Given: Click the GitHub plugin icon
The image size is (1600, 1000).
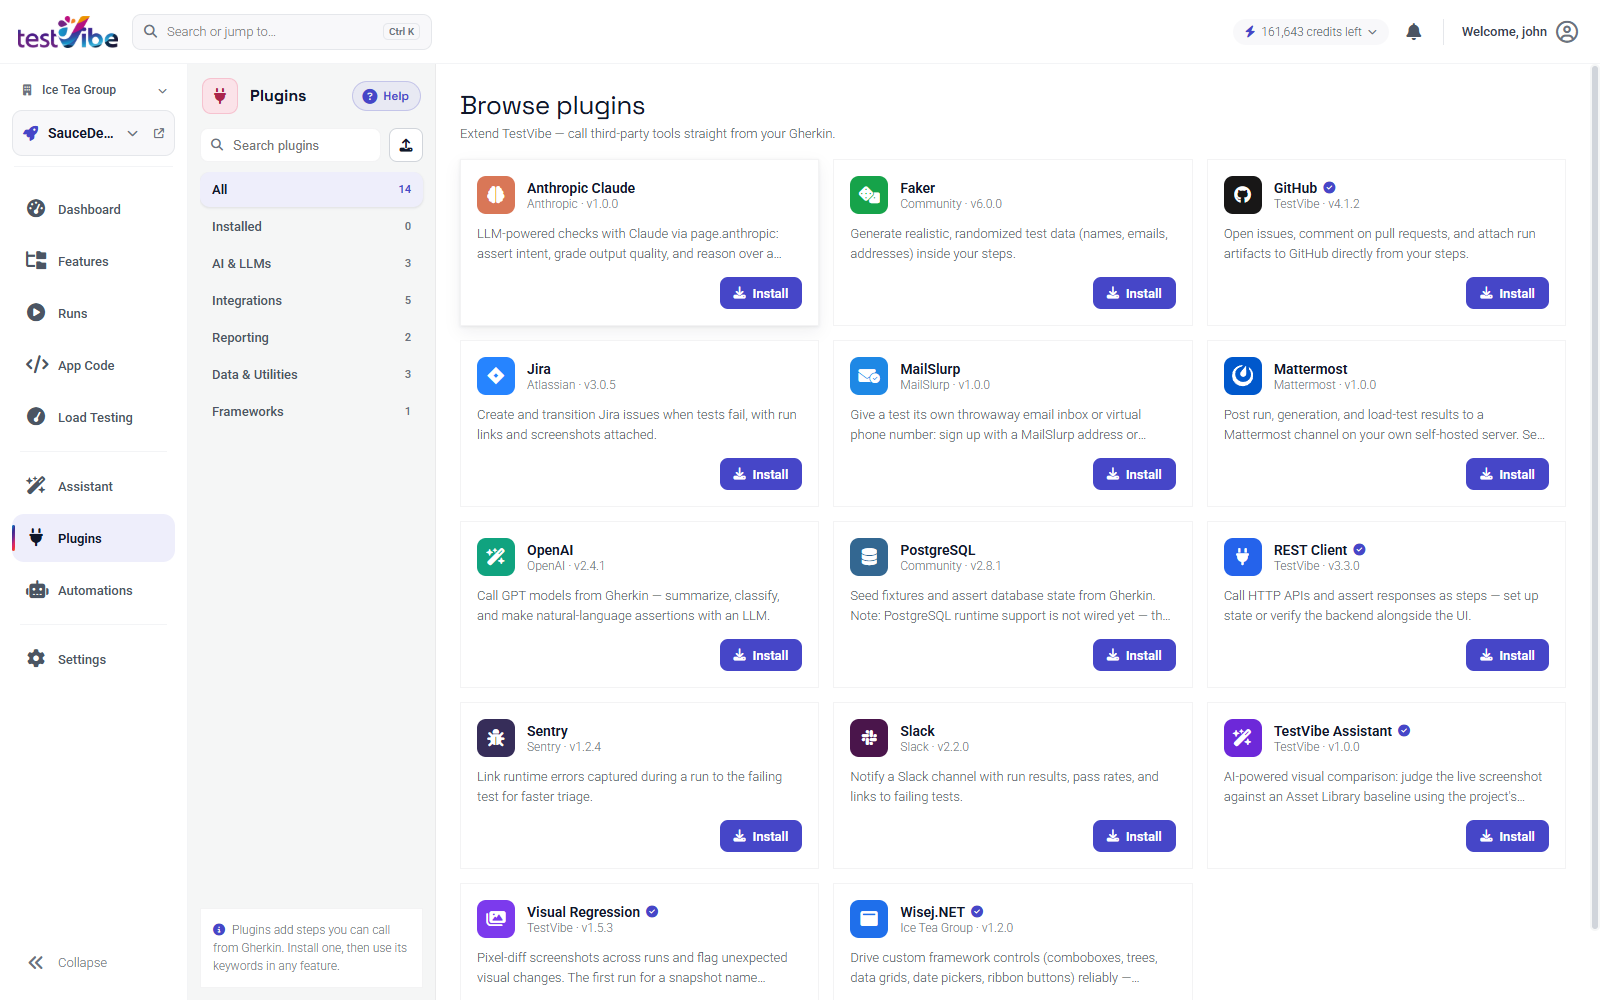Looking at the screenshot, I should [x=1243, y=195].
